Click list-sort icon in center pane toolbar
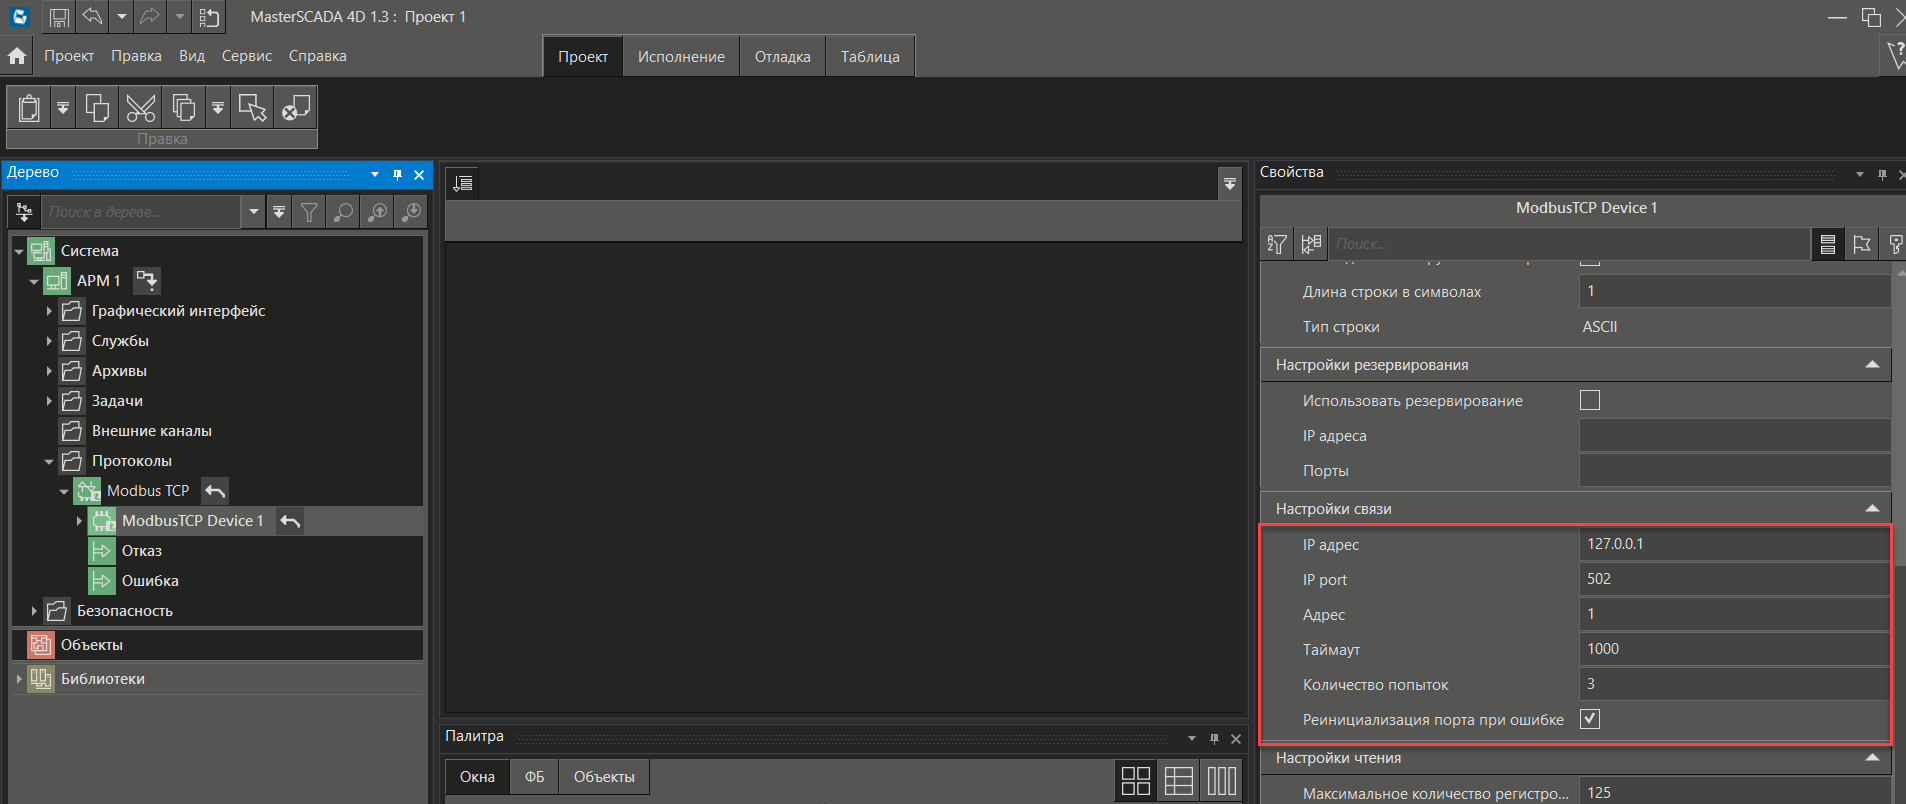Viewport: 1906px width, 804px height. click(x=463, y=183)
